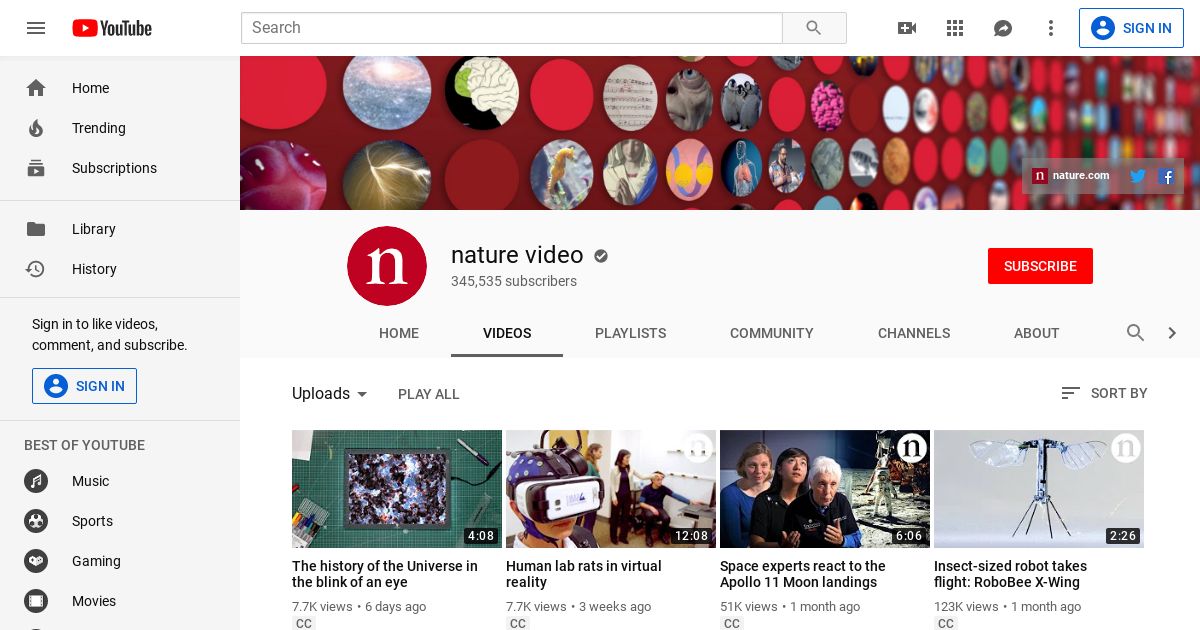Open the create video camera icon
This screenshot has height=630, width=1200.
[907, 28]
